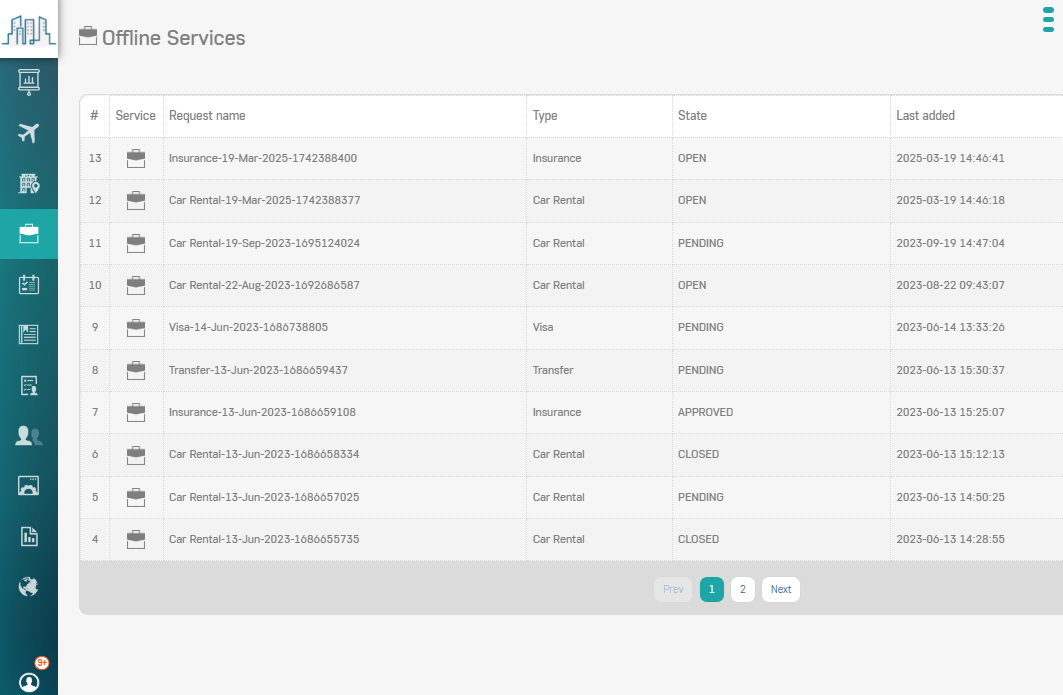Click the State column header
1063x695 pixels.
point(692,116)
